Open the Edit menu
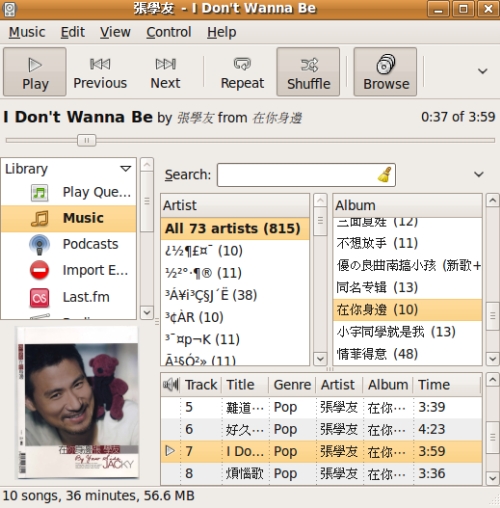The width and height of the screenshot is (500, 508). tap(72, 32)
